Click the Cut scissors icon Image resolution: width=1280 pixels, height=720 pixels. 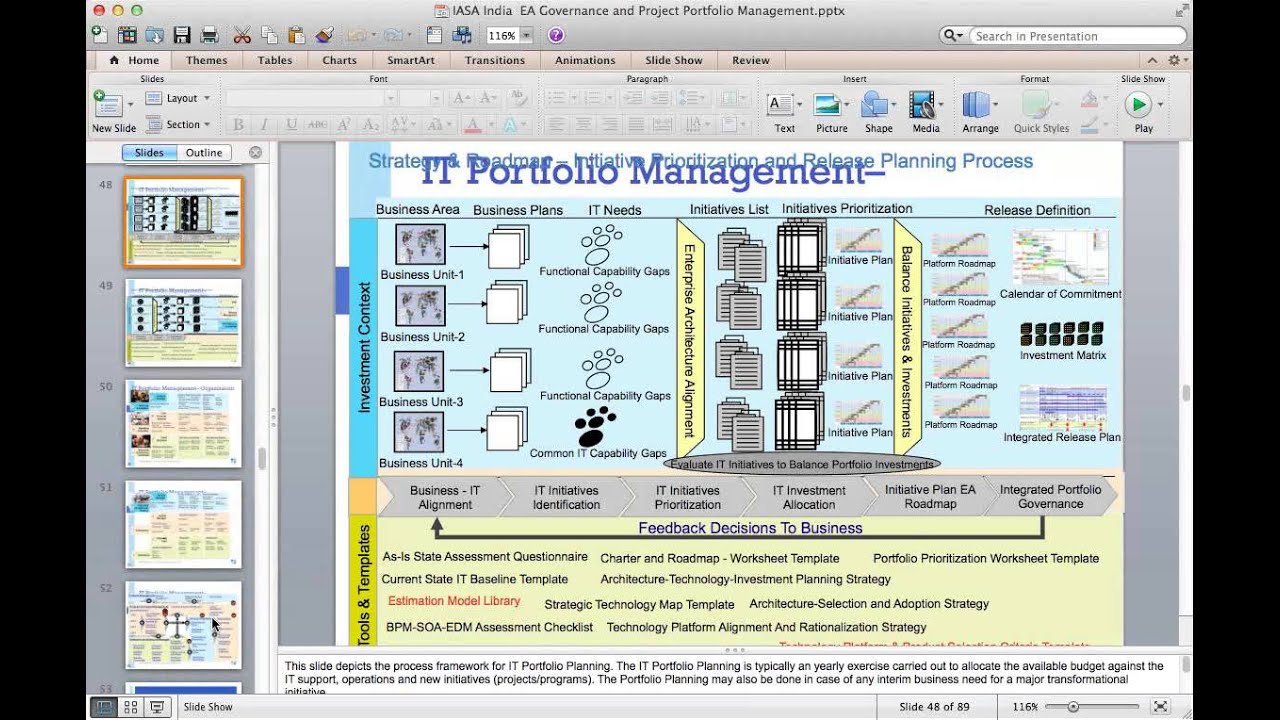241,35
